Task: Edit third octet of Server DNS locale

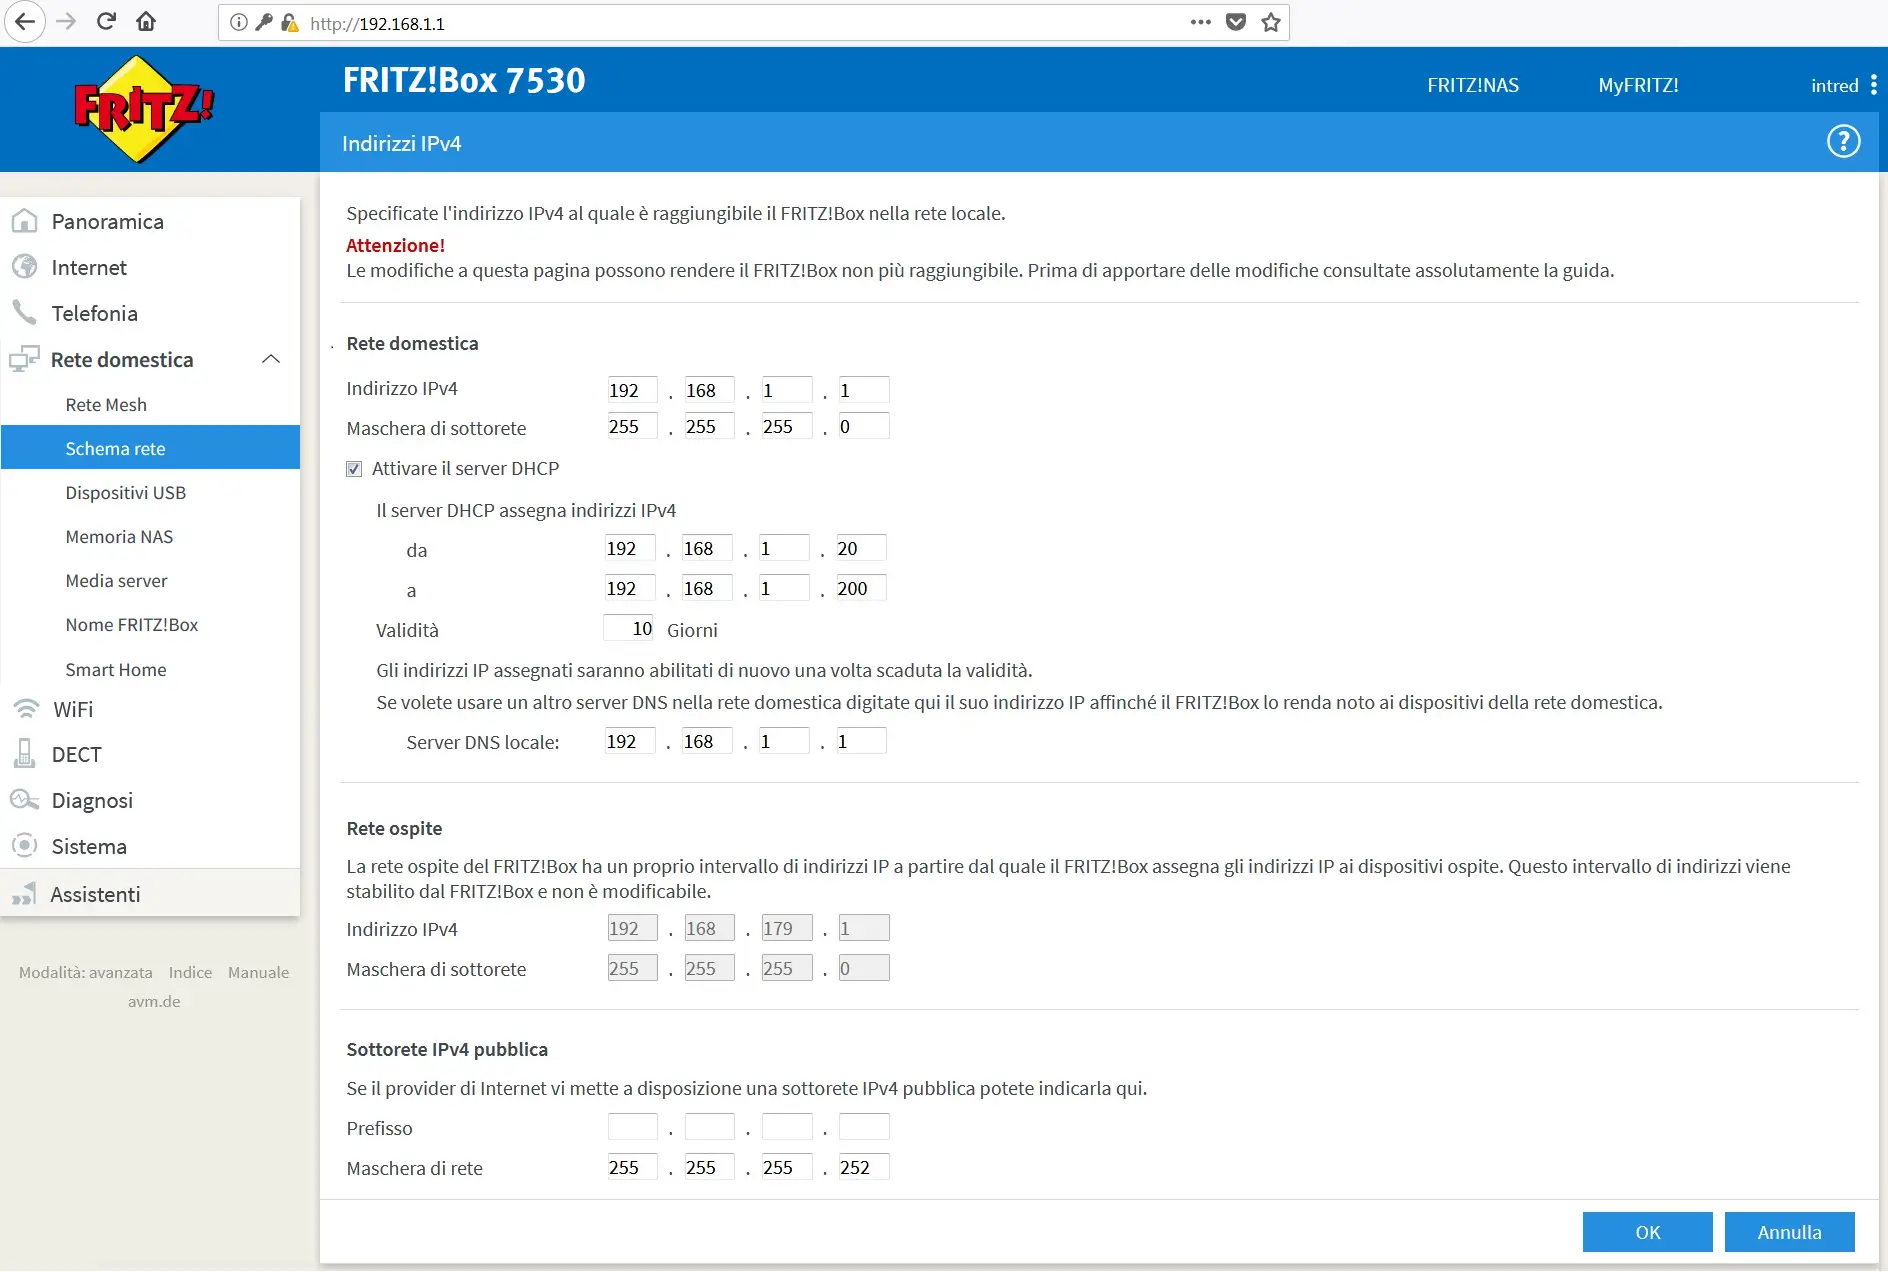Action: pyautogui.click(x=784, y=741)
